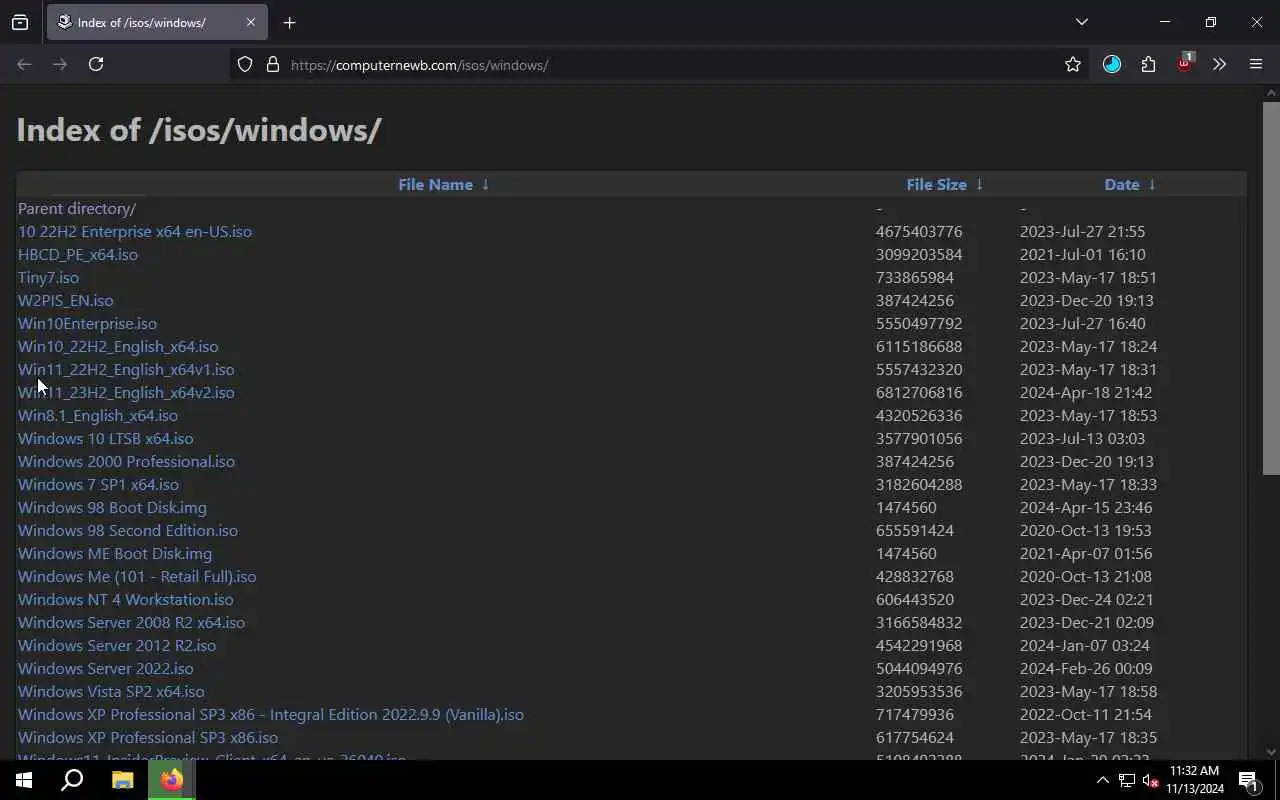Open the Firefox hamburger menu

coord(1256,64)
